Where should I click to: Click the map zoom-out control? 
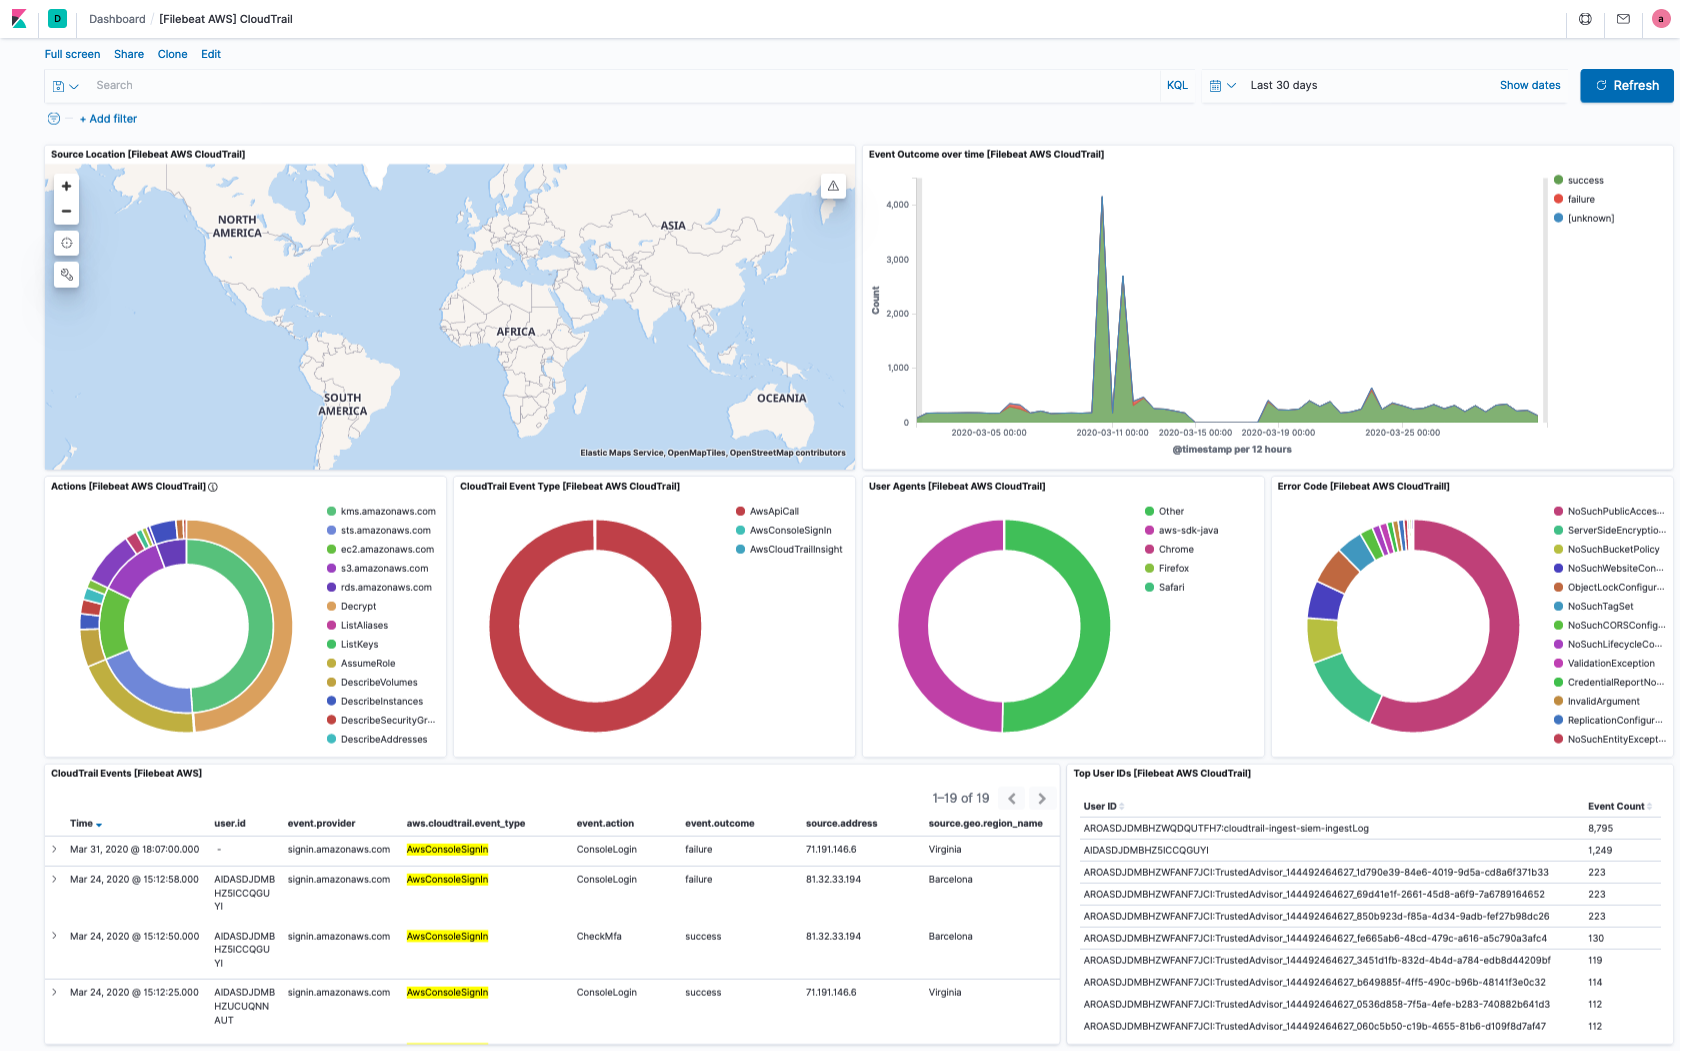pyautogui.click(x=66, y=210)
